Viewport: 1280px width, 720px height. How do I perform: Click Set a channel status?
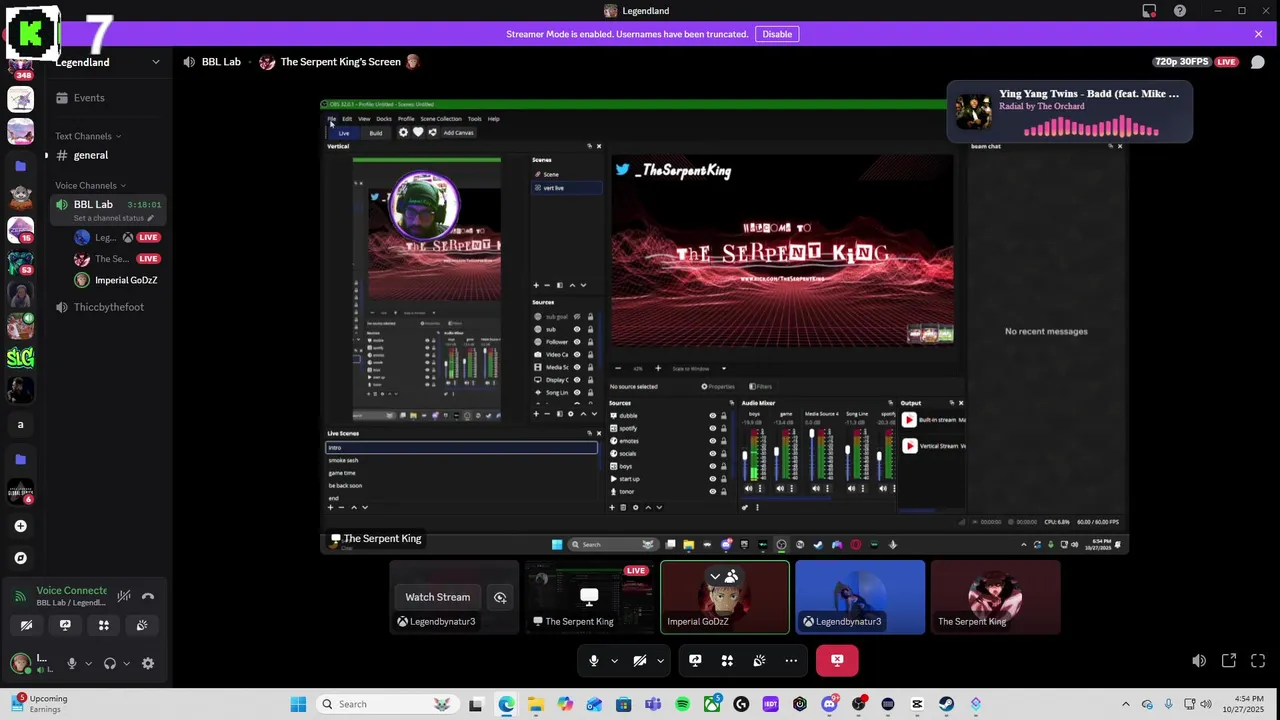coord(113,218)
